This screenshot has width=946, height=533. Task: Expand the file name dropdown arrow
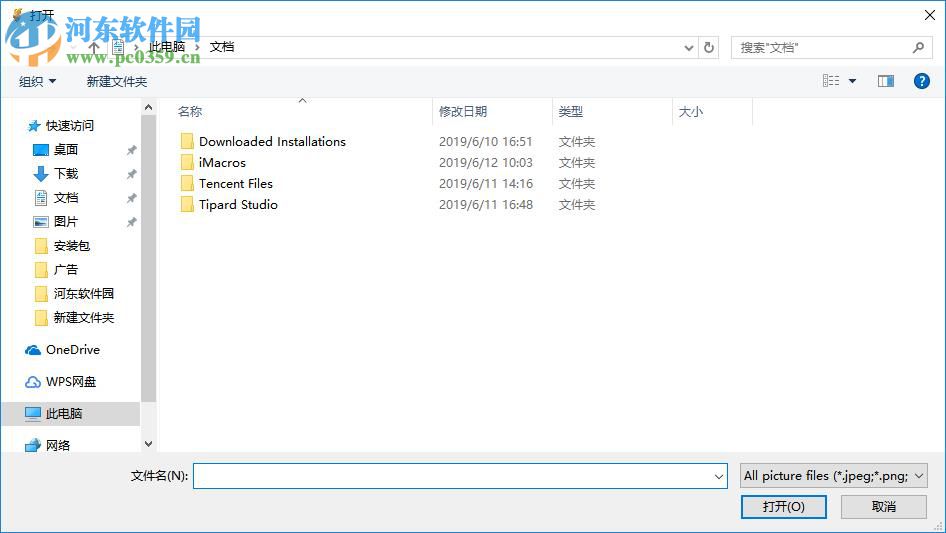[x=719, y=476]
